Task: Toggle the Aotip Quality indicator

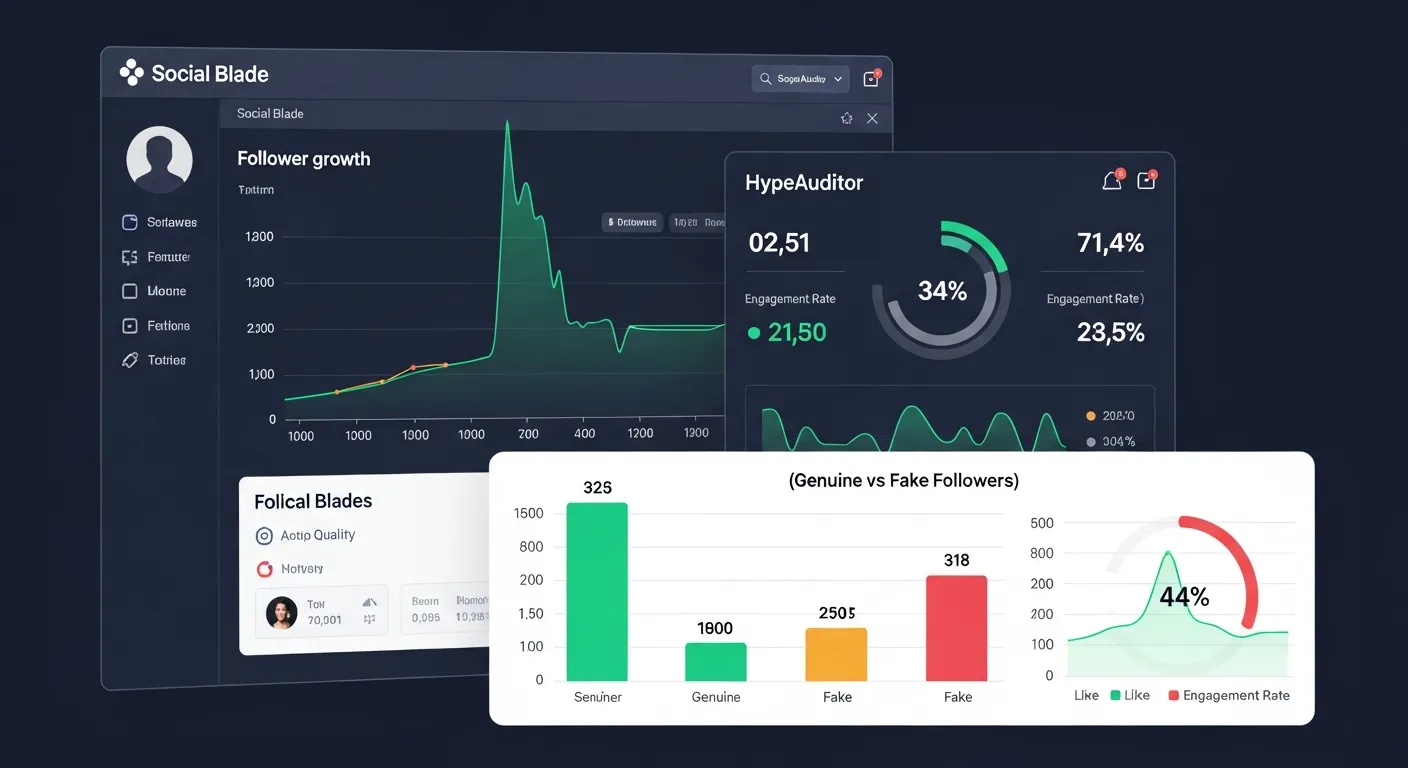Action: [x=263, y=535]
